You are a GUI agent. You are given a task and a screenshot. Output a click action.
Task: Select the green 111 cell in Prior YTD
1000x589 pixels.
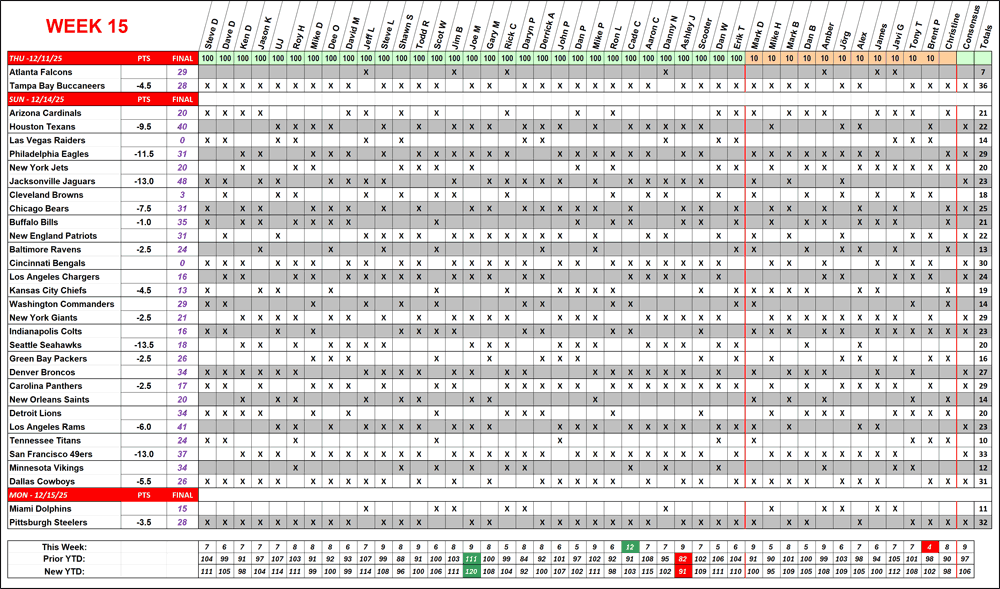pos(471,559)
